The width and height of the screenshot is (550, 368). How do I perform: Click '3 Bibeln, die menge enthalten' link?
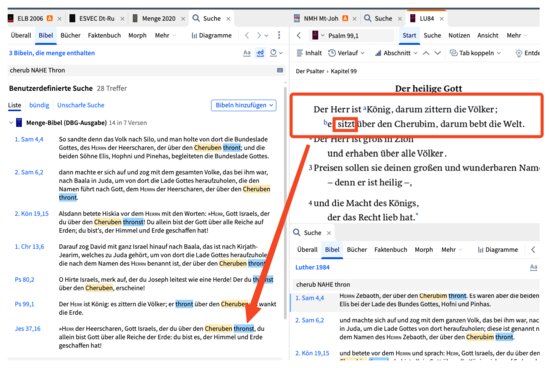(52, 53)
